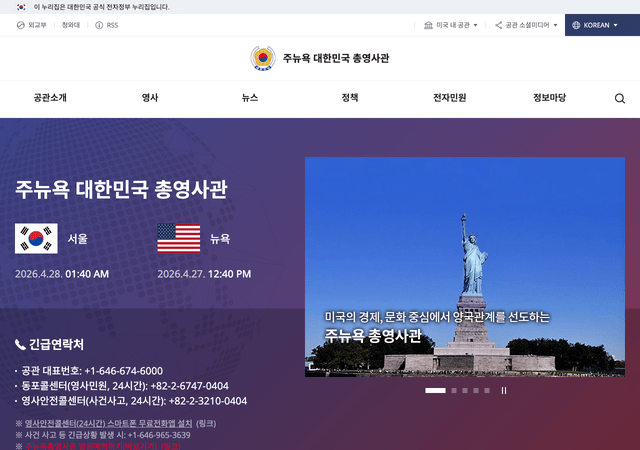Open the 영사 menu

[150, 98]
